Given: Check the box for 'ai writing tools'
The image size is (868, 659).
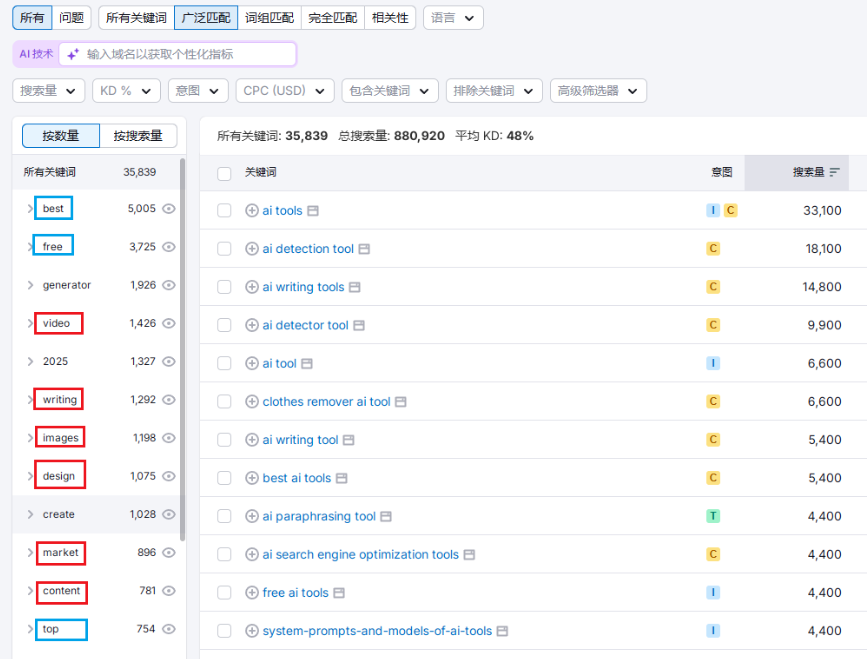Looking at the screenshot, I should 224,287.
